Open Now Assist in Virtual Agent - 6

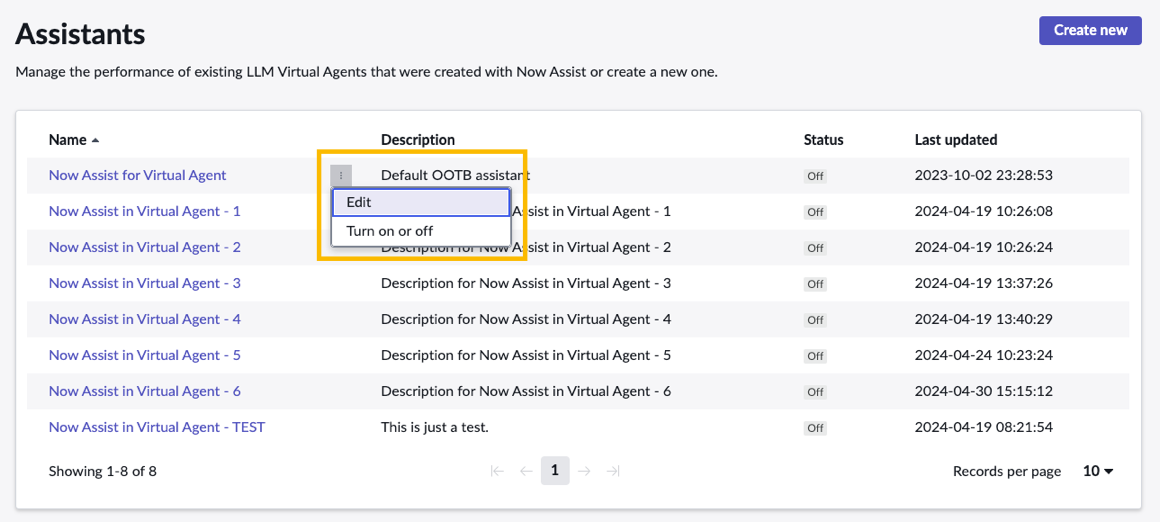144,390
